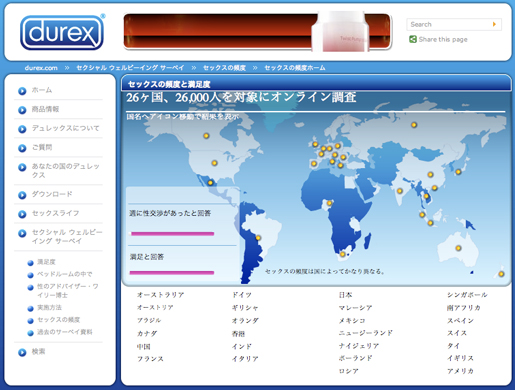
Task: Click the blue bullet beside 満足度
Action: point(30,263)
